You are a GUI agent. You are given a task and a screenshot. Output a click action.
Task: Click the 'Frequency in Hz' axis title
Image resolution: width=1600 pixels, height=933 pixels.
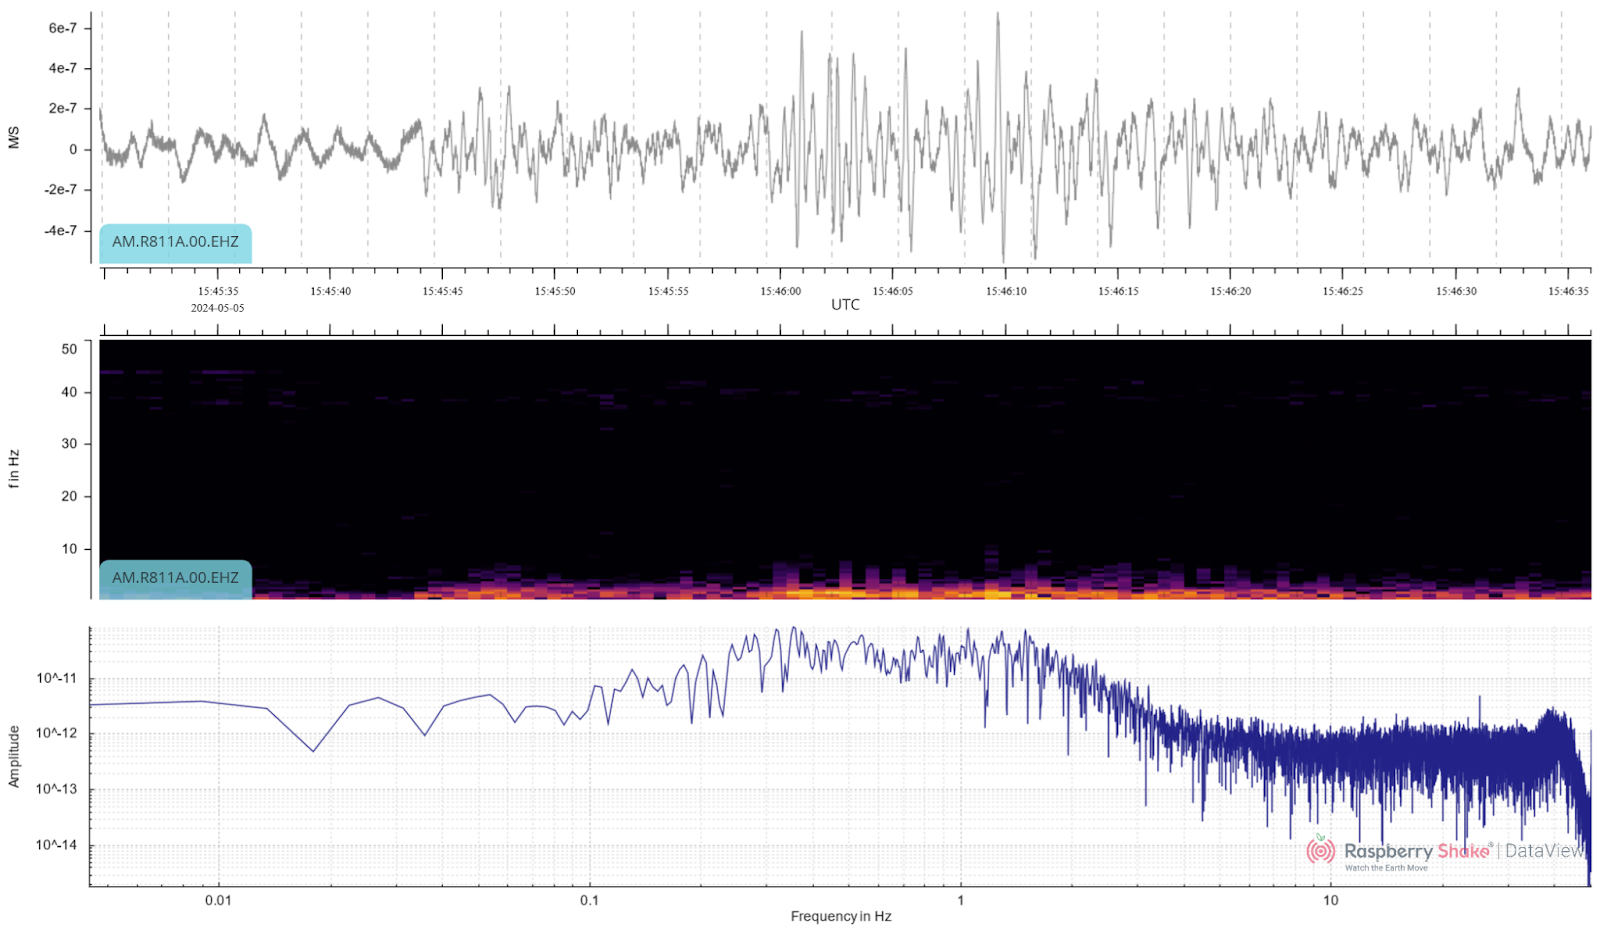coord(840,916)
